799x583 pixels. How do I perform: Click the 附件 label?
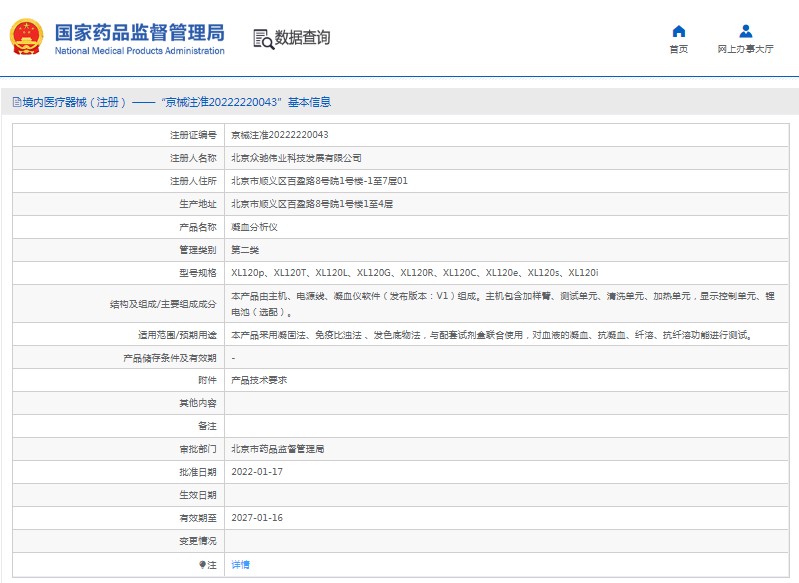pos(207,380)
